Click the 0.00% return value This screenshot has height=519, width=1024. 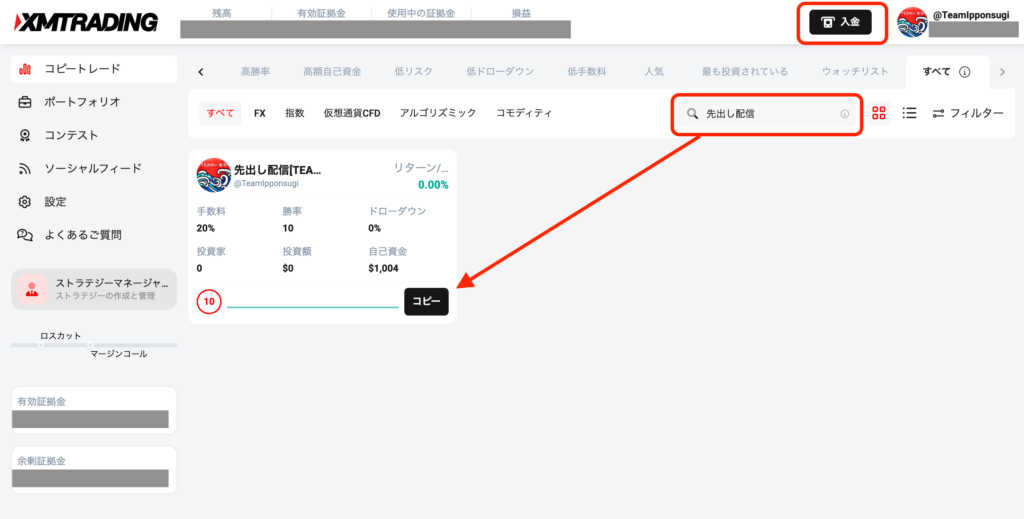(433, 185)
